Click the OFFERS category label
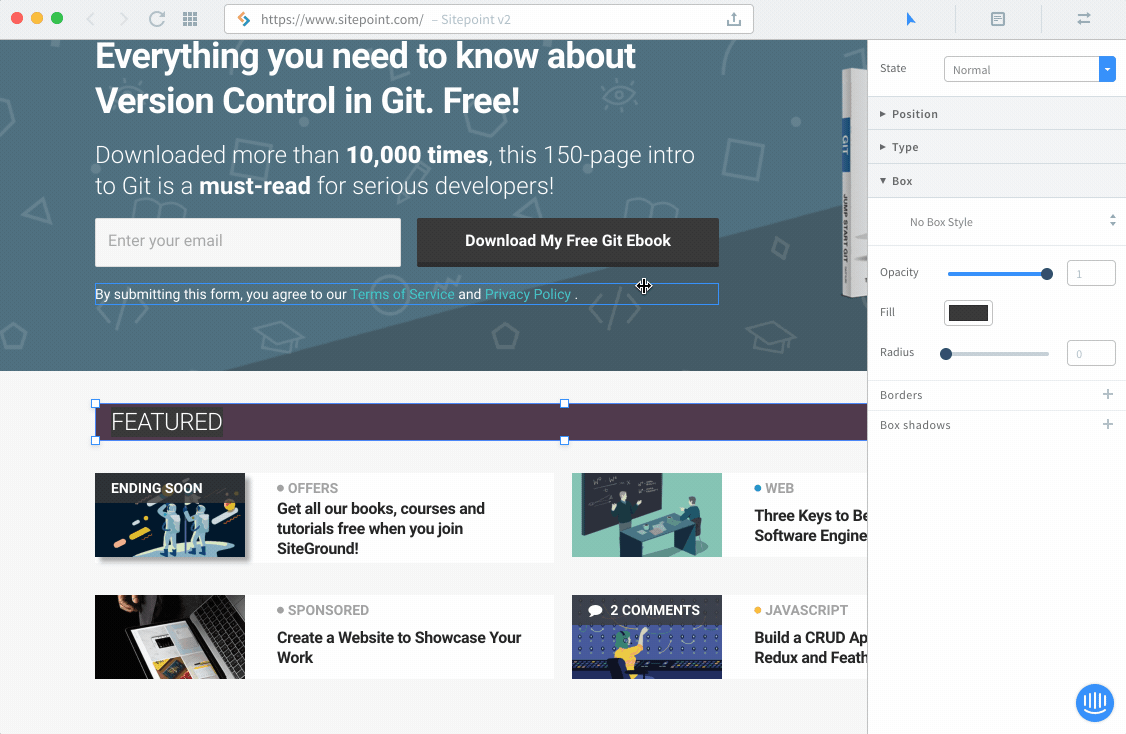The width and height of the screenshot is (1126, 734). click(x=312, y=488)
